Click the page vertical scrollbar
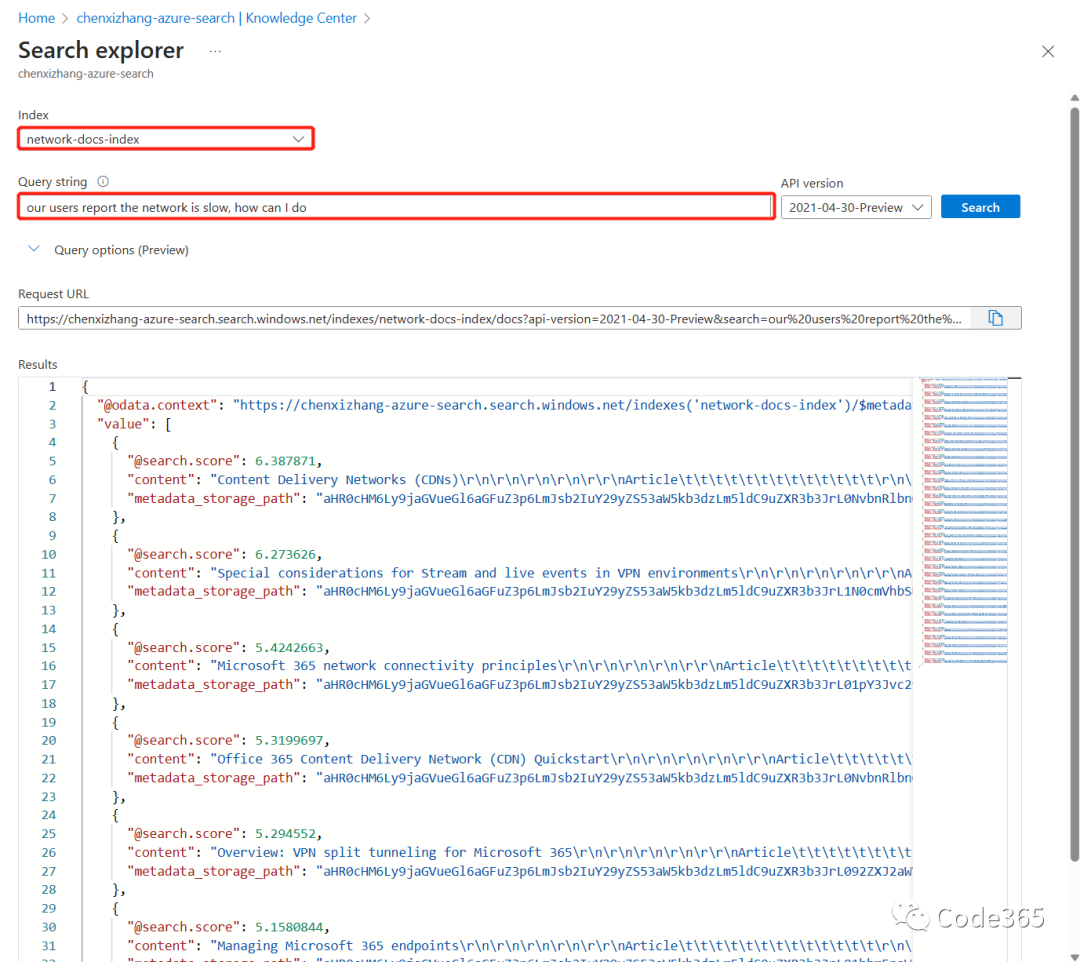The width and height of the screenshot is (1080, 962). pos(1074,482)
